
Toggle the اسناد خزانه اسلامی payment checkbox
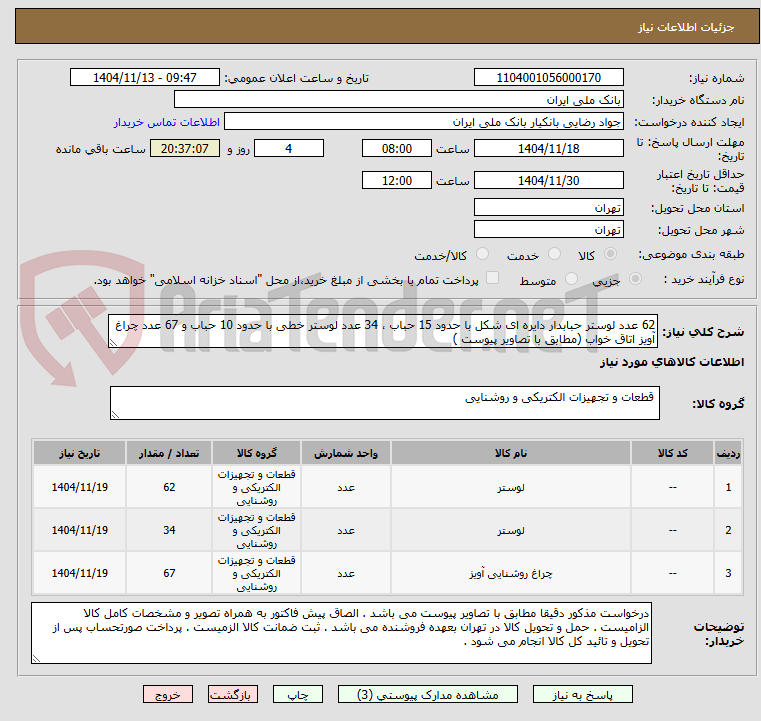point(492,278)
